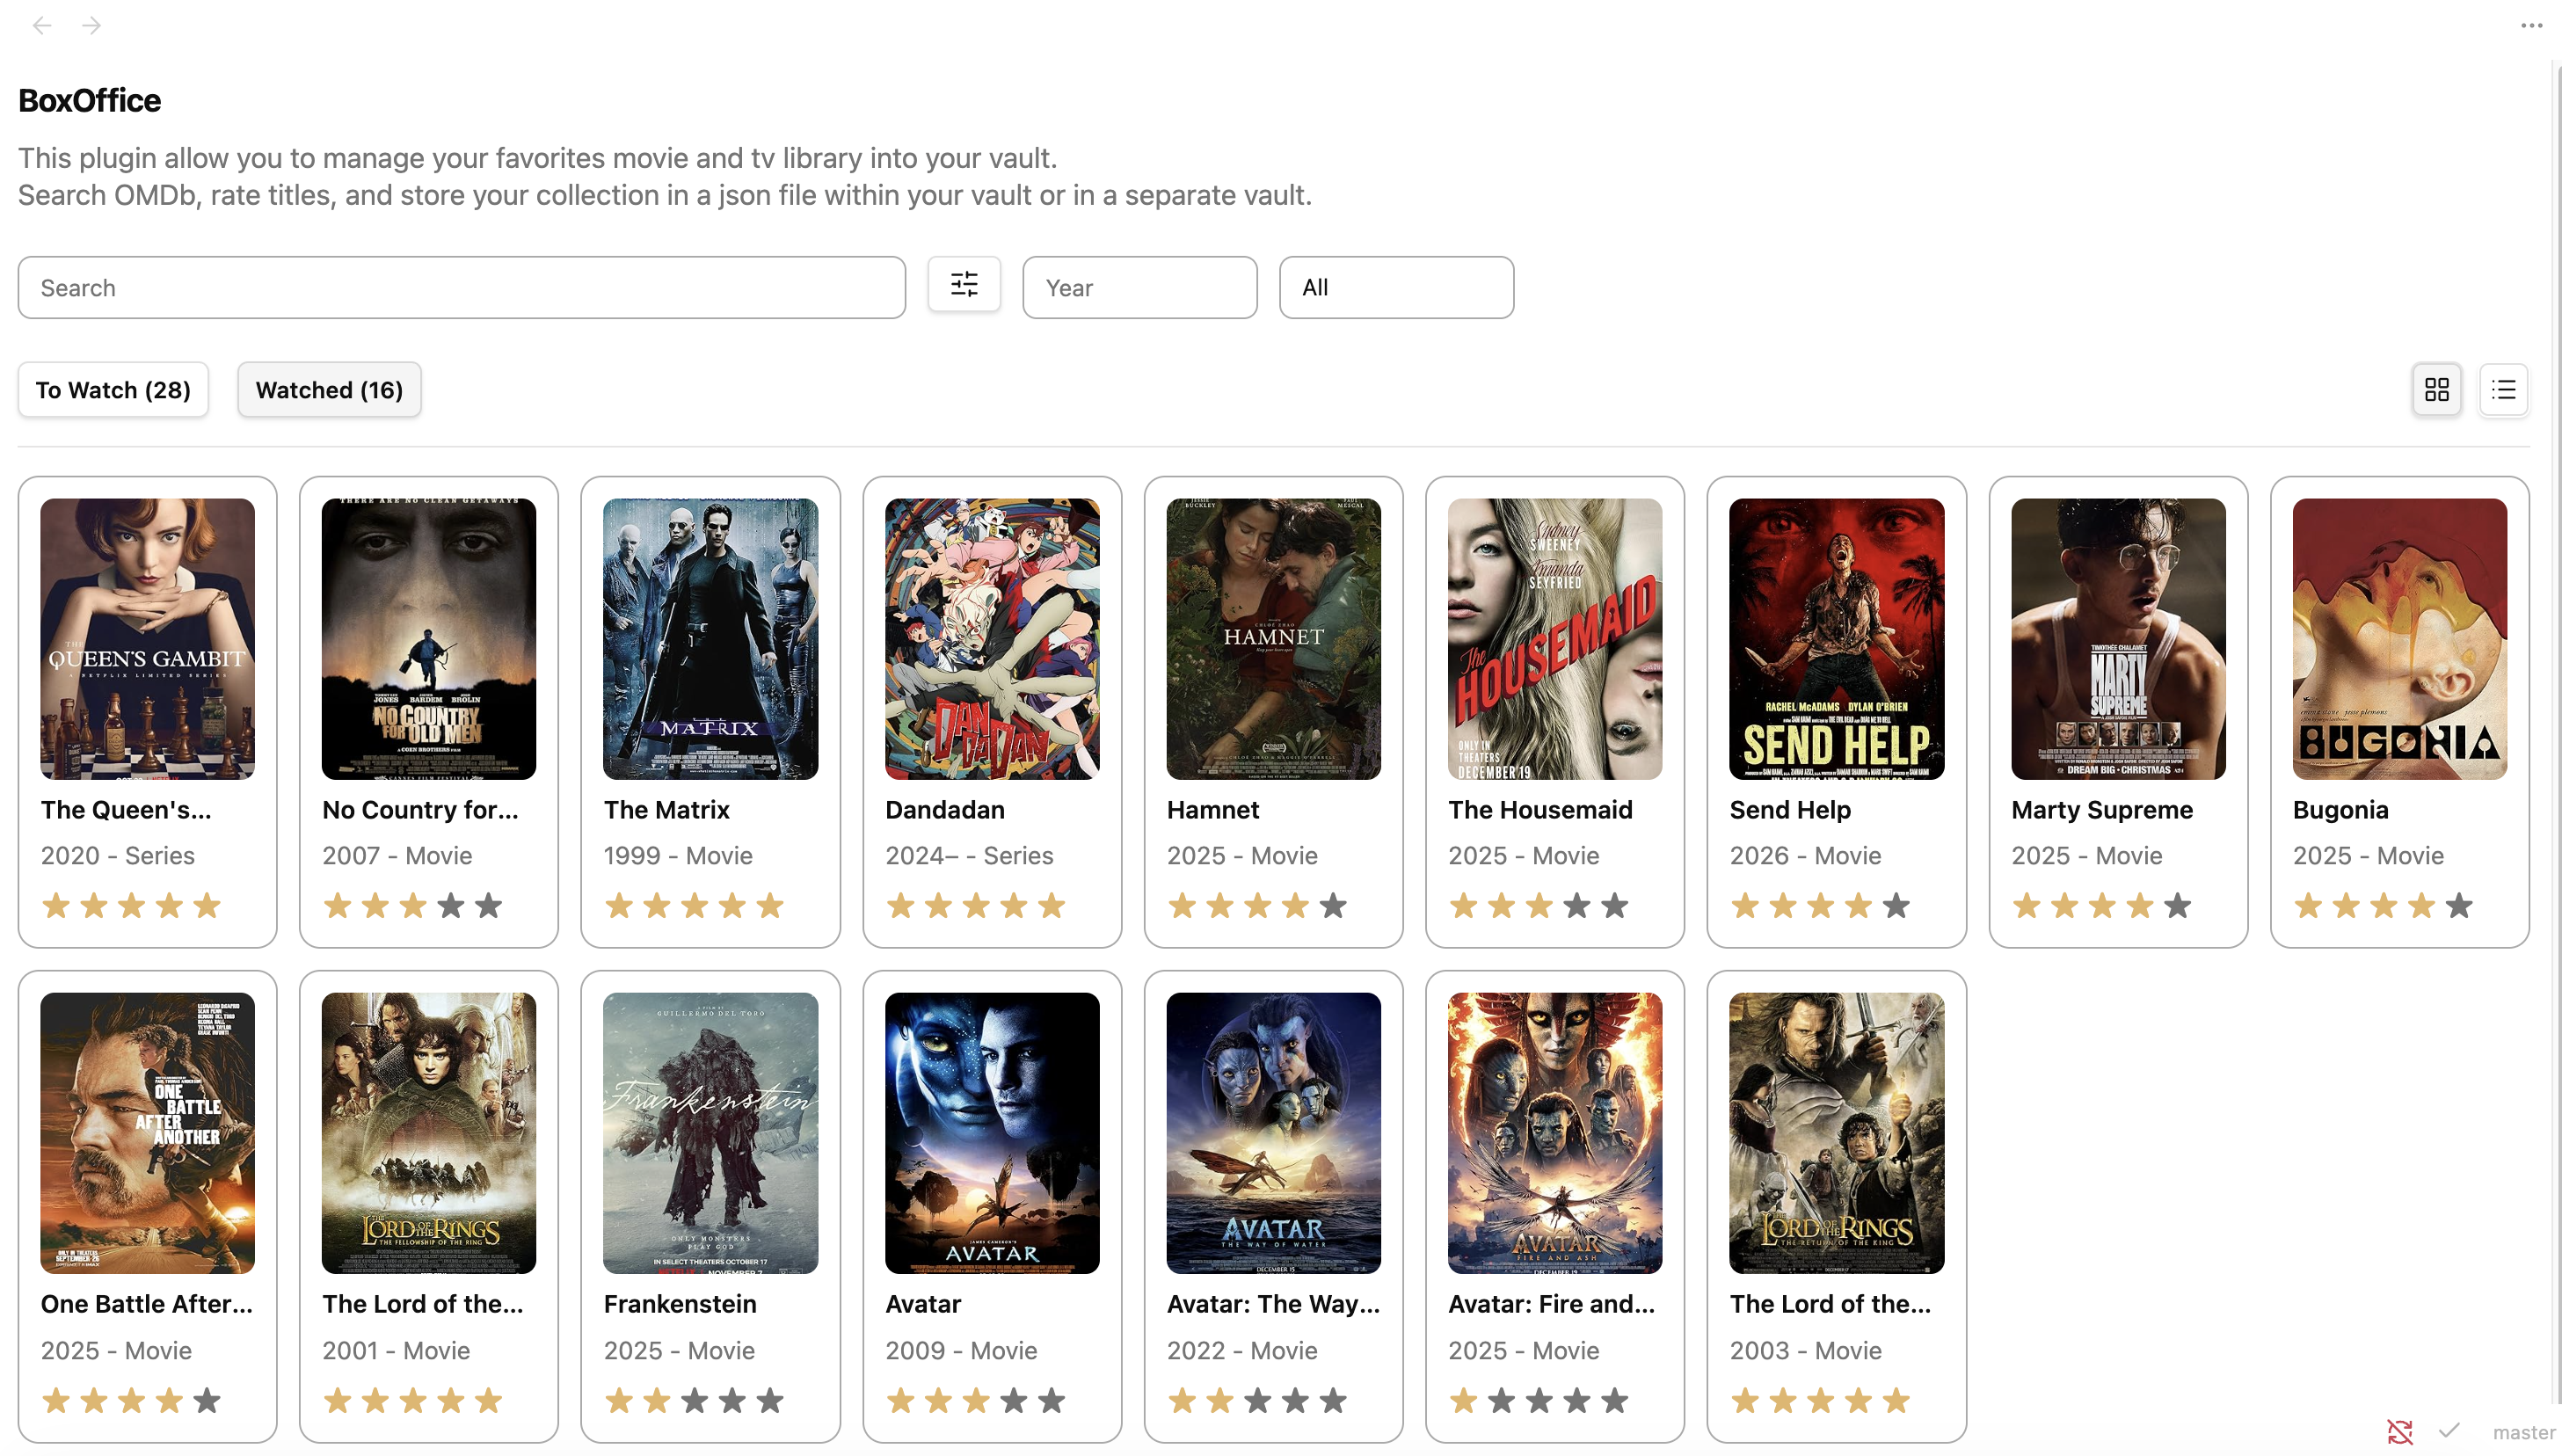Open Marty Supreme title link
The height and width of the screenshot is (1456, 2562).
pos(2101,810)
